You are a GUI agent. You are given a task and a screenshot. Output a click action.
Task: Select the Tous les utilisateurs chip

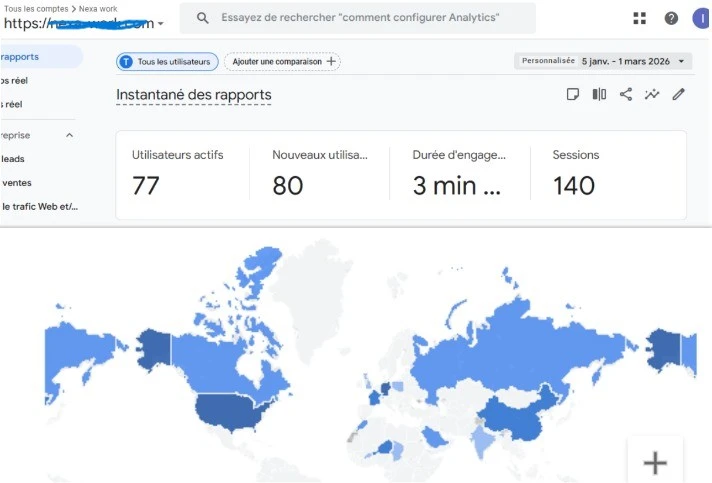(x=167, y=62)
